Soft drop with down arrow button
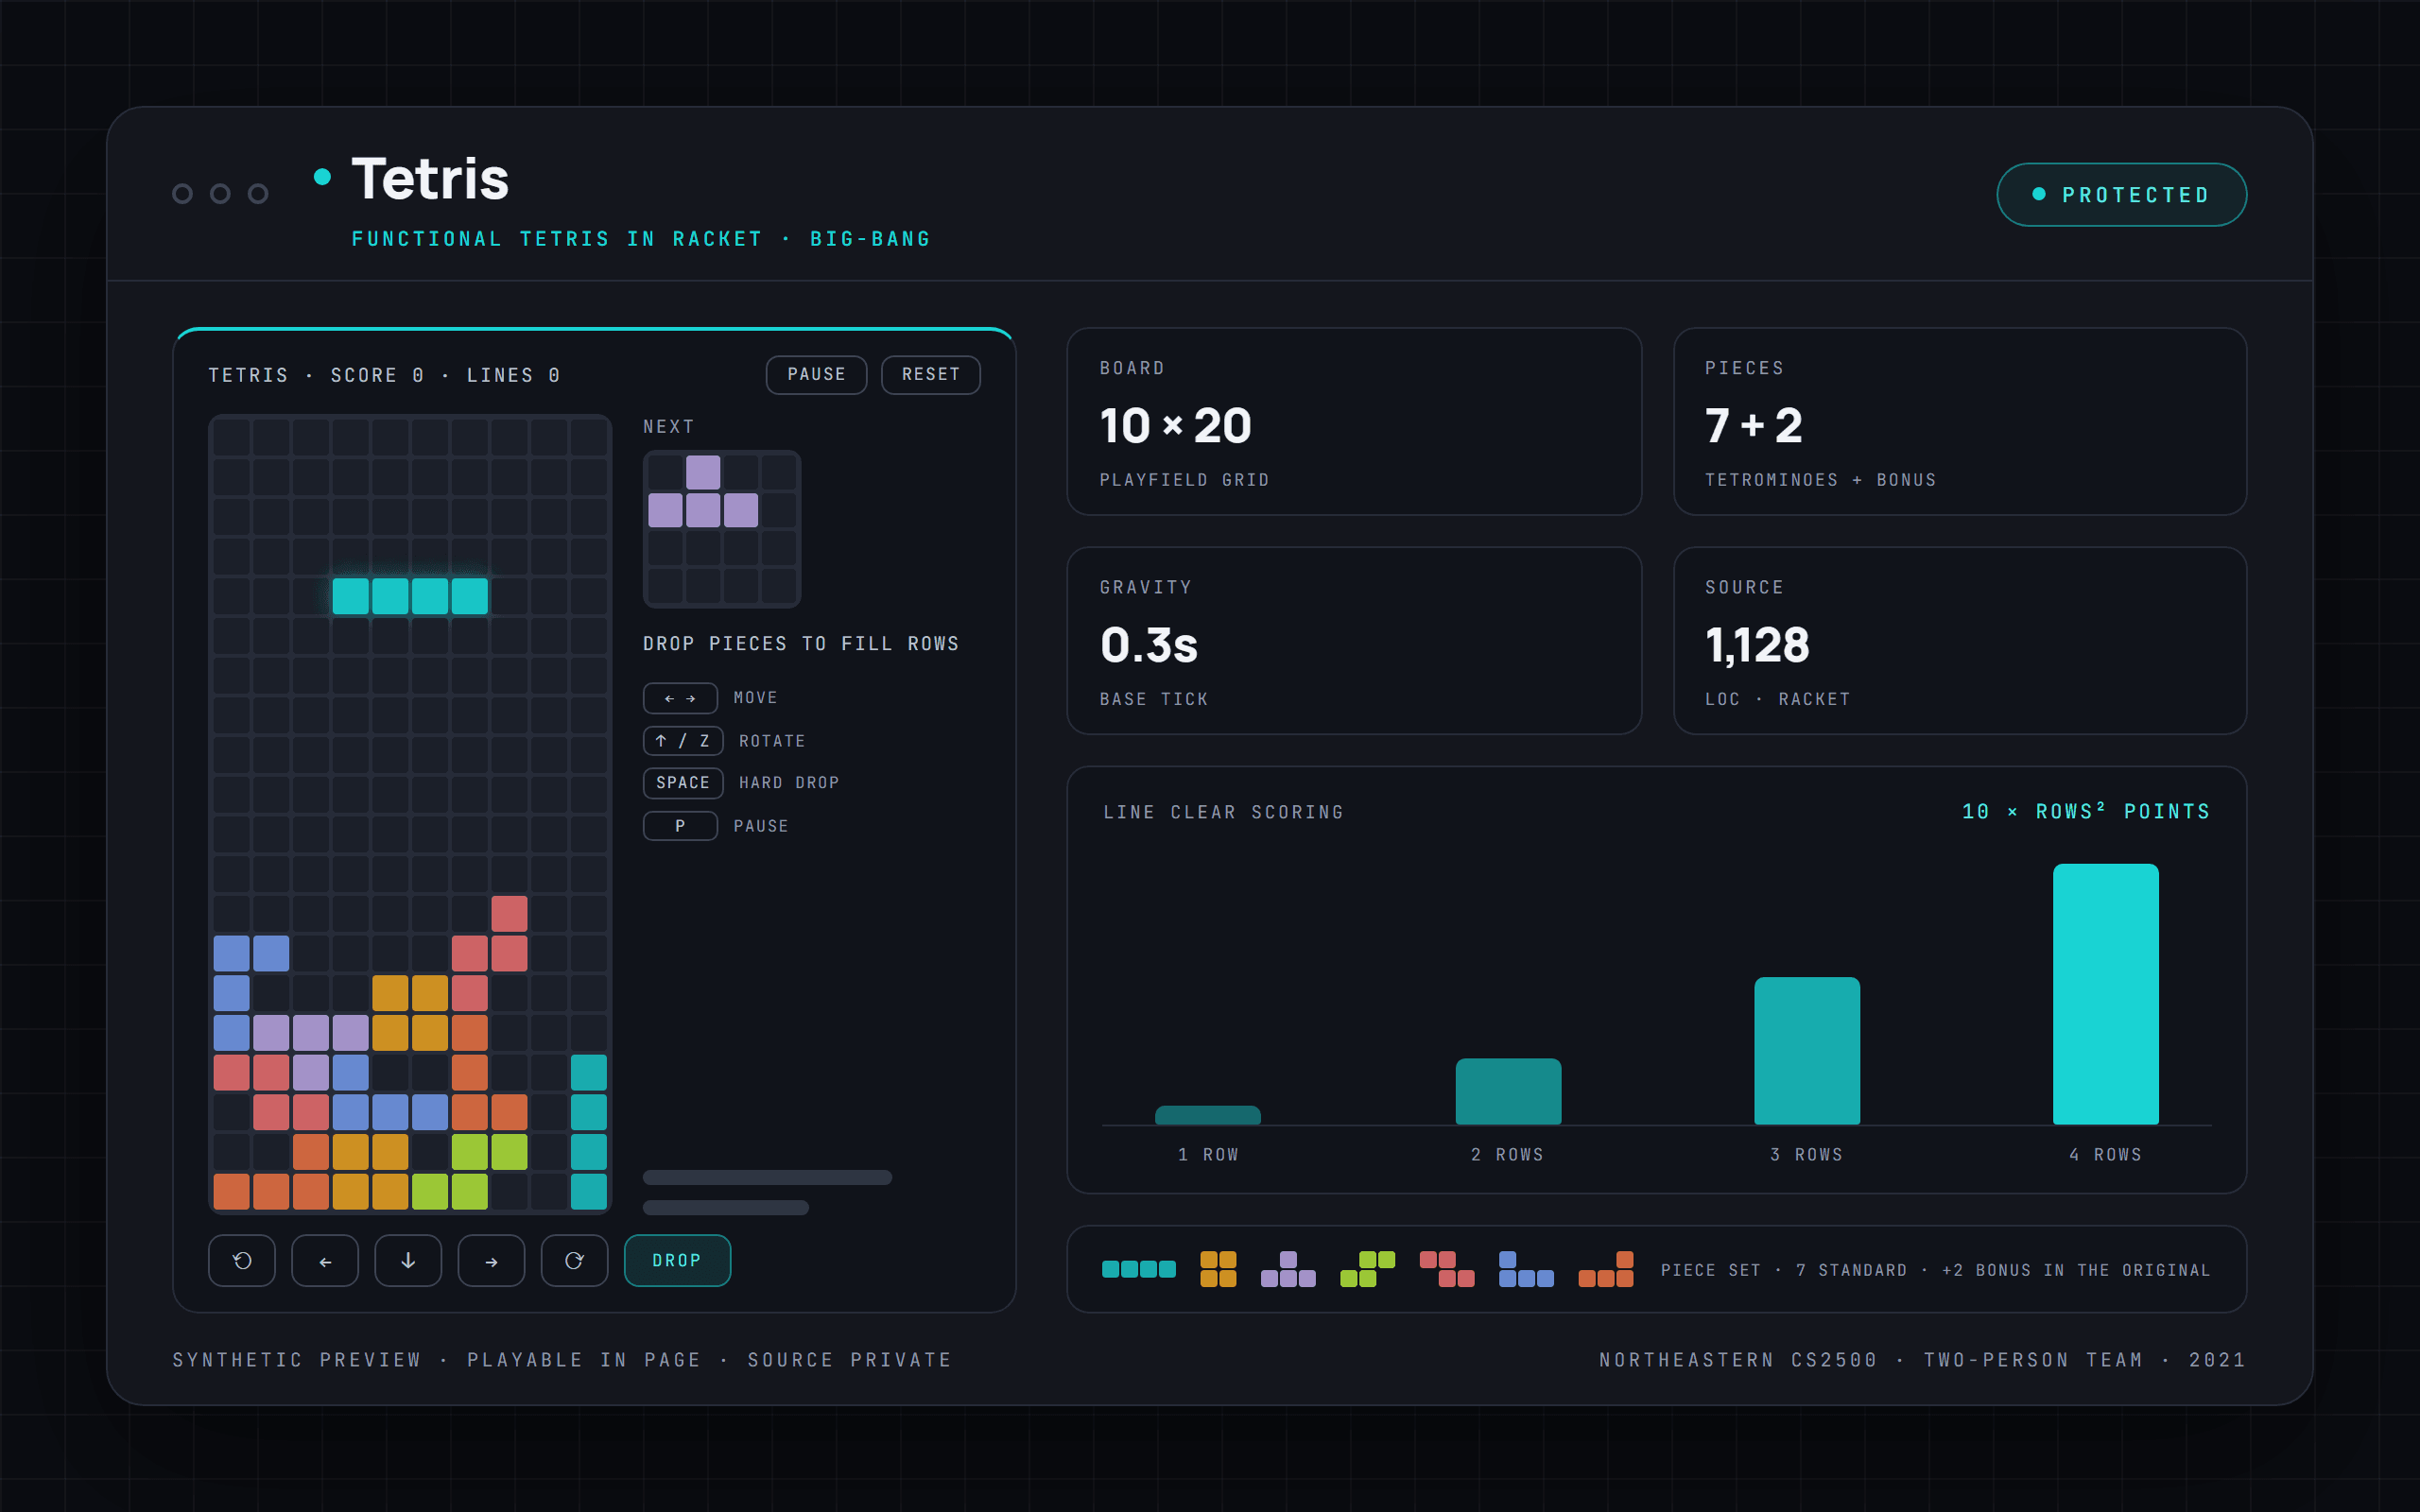 point(408,1260)
